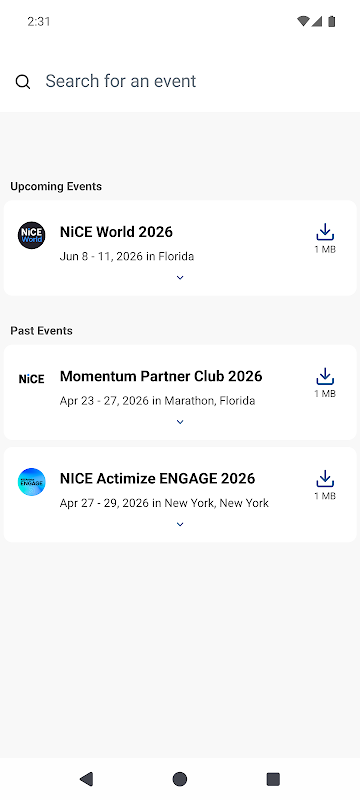Tap the Apr 27 - 29 New York date line
Viewport: 360px width, 800px height.
164,503
